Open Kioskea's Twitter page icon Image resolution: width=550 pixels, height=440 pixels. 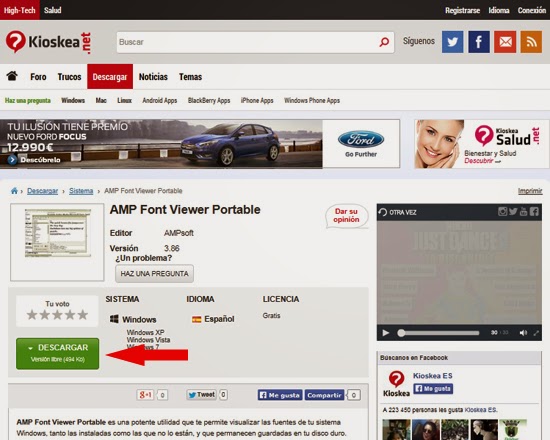tap(452, 42)
